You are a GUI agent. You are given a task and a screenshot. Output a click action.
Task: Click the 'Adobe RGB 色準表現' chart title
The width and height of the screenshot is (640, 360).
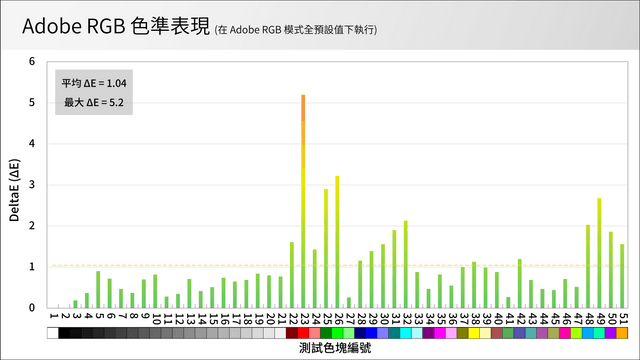(116, 26)
